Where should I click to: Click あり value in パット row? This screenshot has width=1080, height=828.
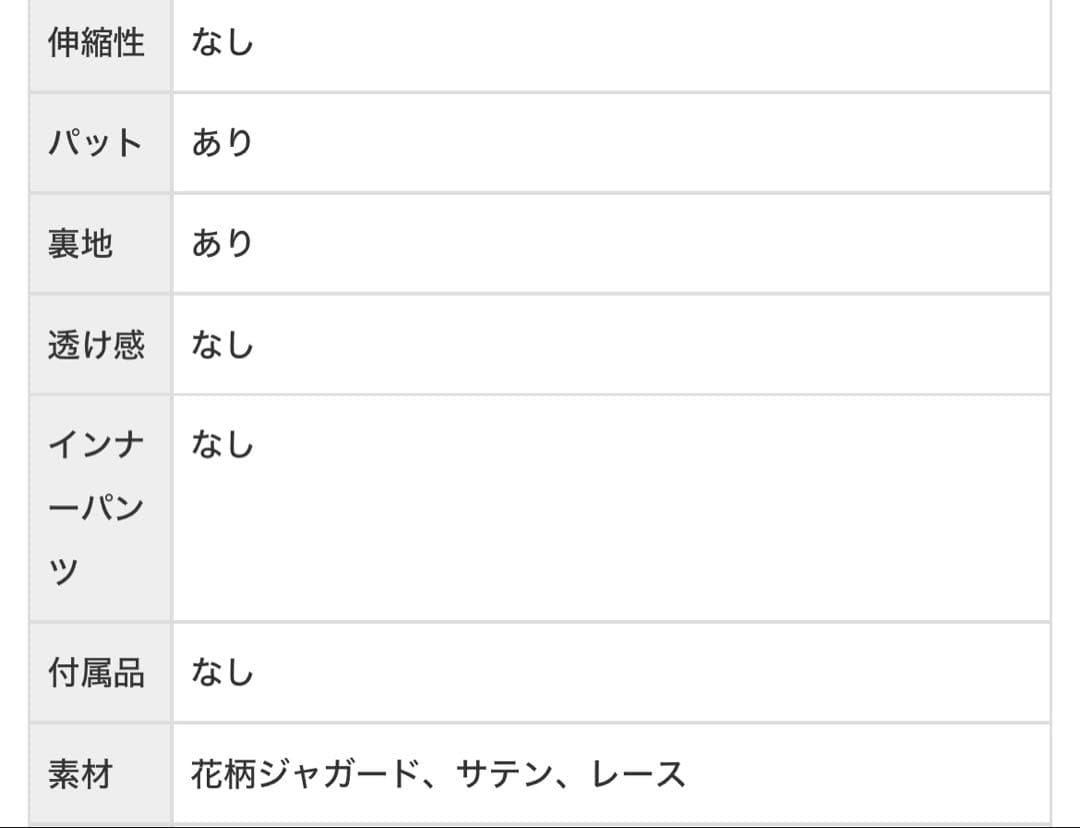223,143
